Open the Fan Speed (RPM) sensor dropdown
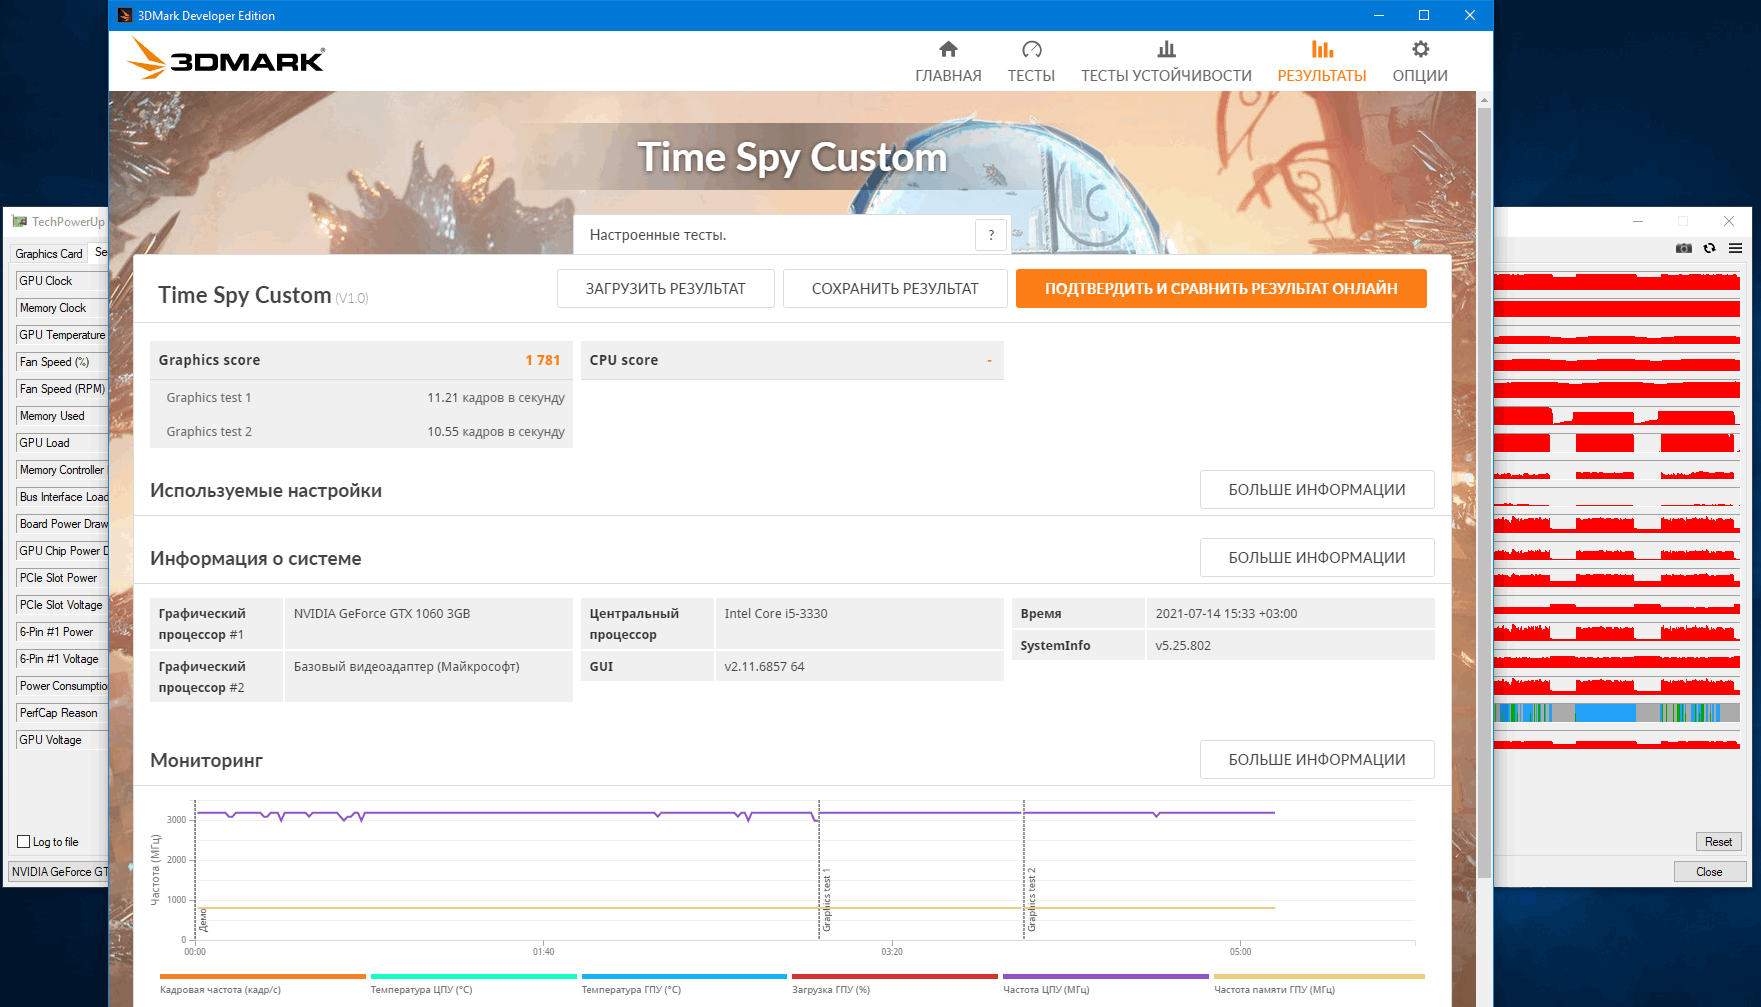 coord(61,389)
